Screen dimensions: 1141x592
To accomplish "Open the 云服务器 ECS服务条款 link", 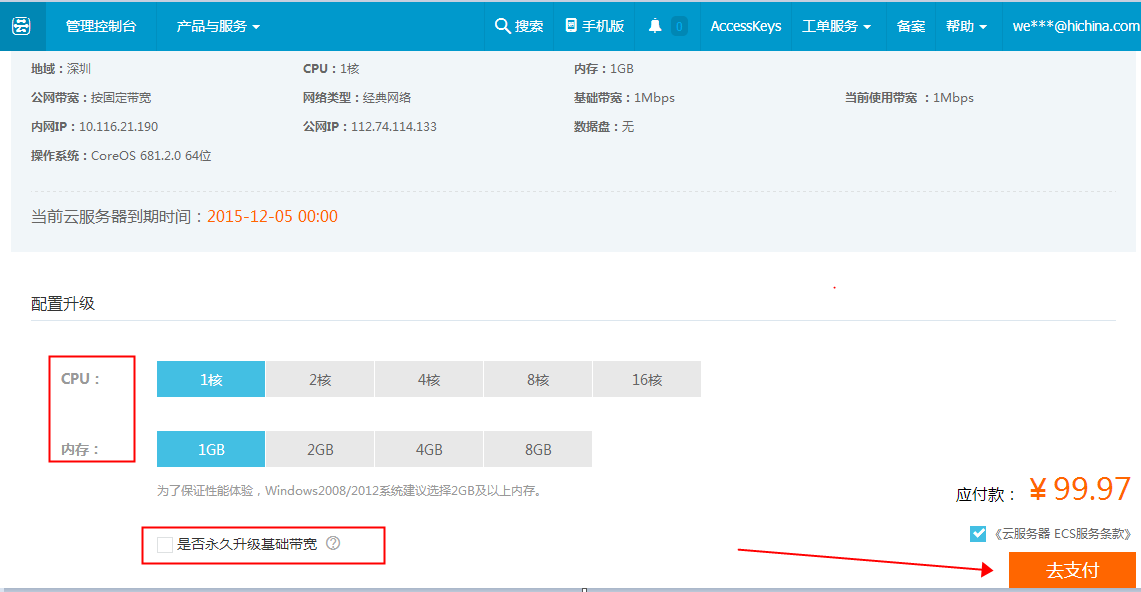I will [1062, 534].
